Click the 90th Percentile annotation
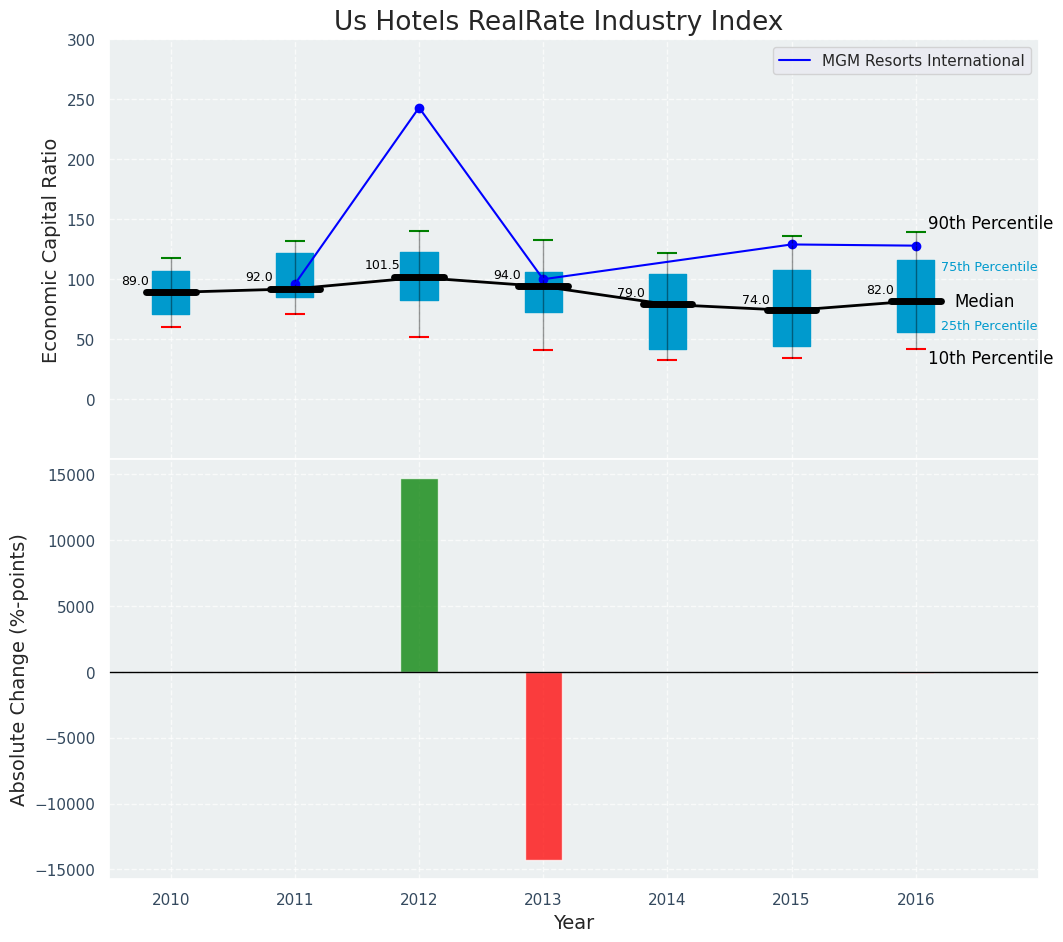 pos(990,223)
